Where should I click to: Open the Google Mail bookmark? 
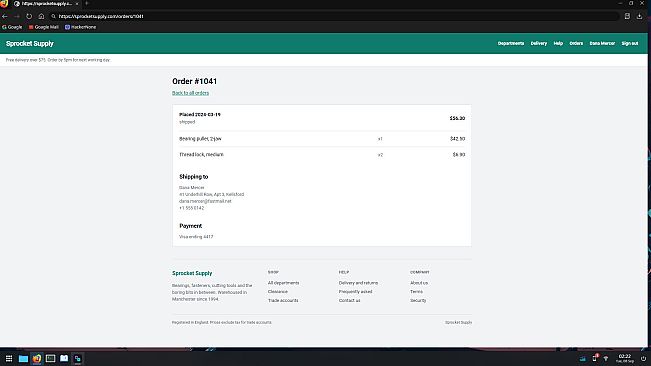(44, 27)
